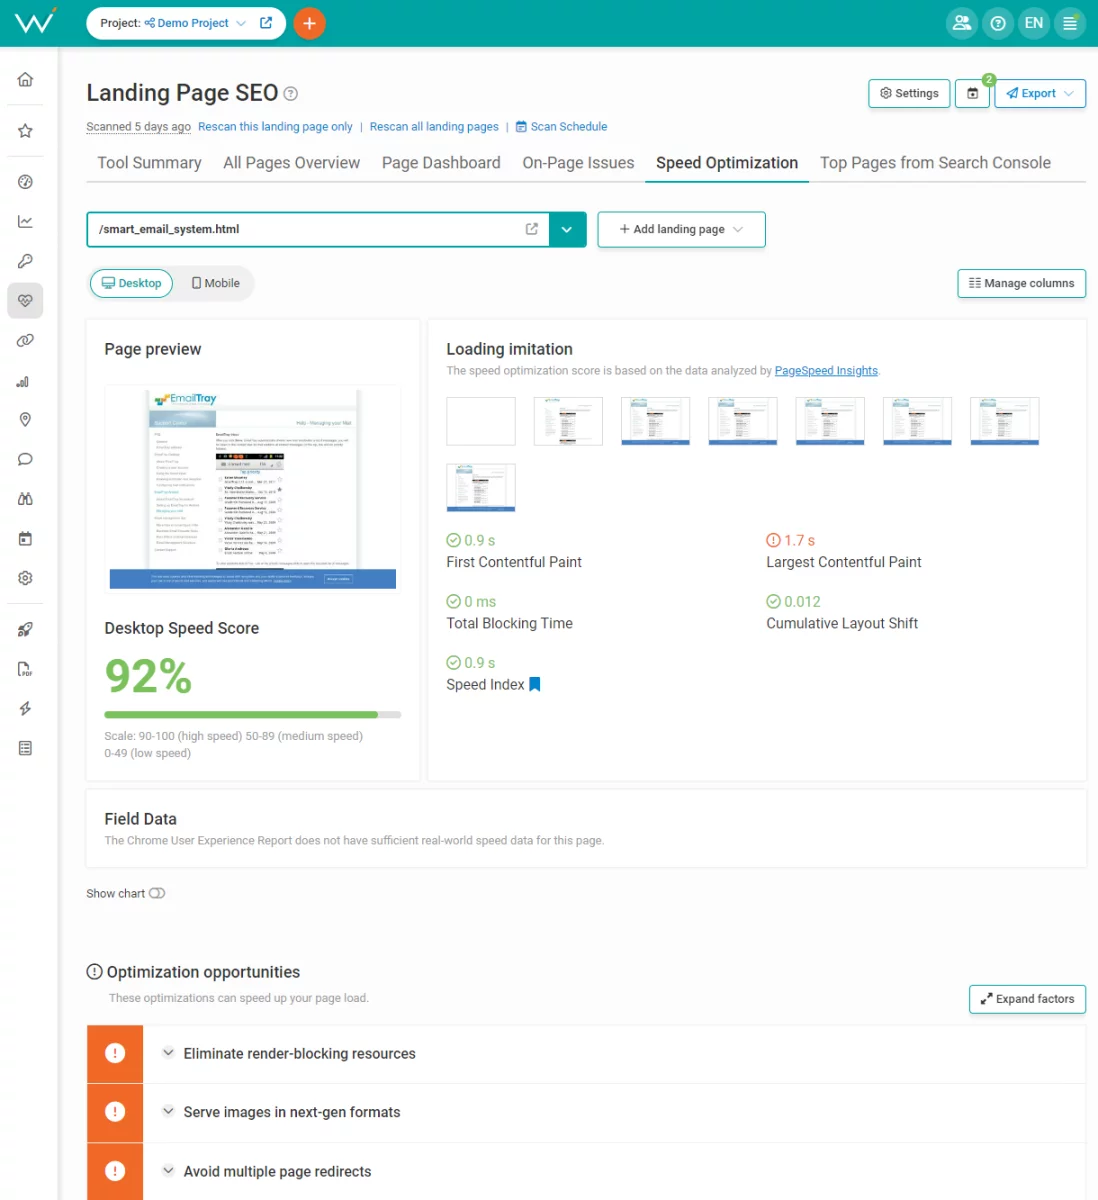Open the key keywords icon in sidebar
This screenshot has height=1200, width=1098.
(x=25, y=261)
